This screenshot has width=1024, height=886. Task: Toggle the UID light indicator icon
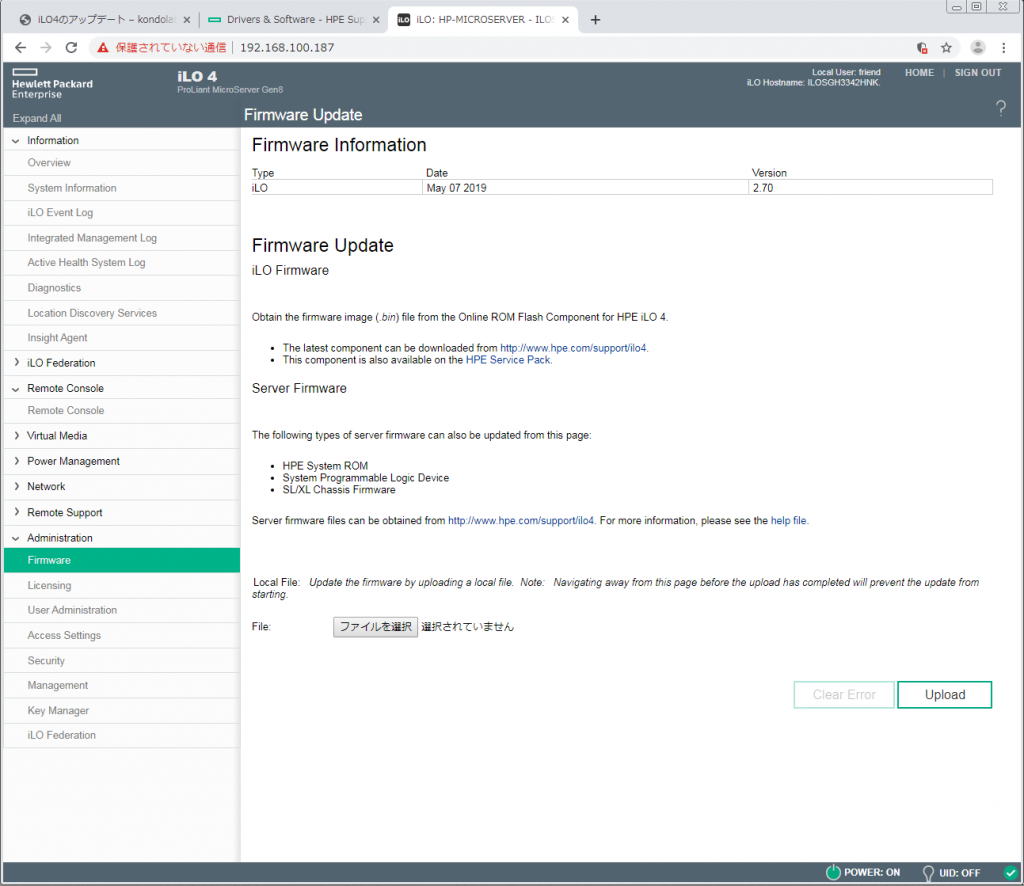[x=928, y=872]
